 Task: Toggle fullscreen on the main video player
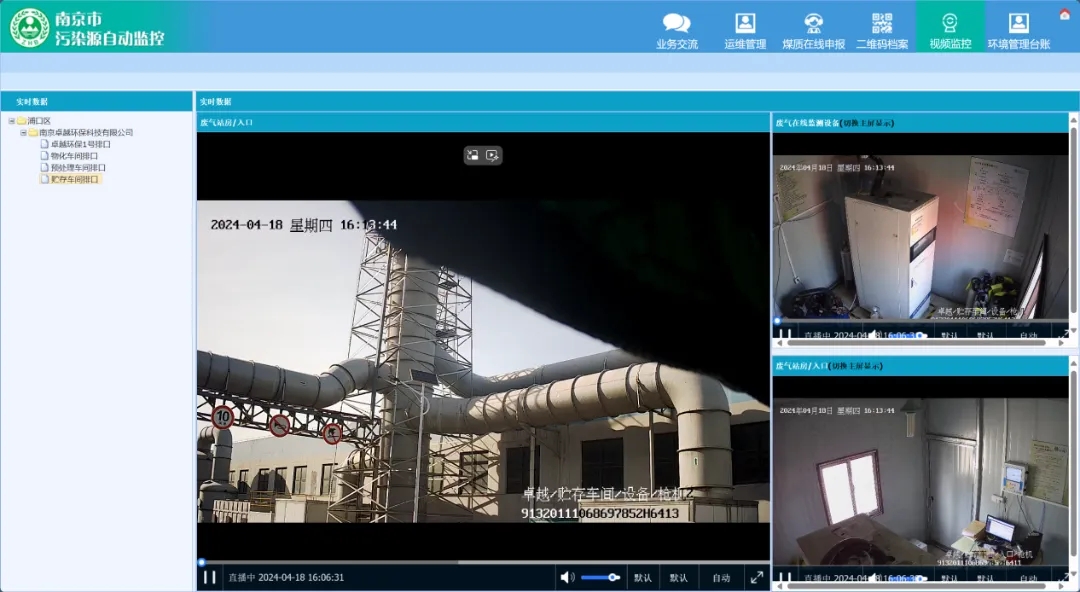coord(758,576)
